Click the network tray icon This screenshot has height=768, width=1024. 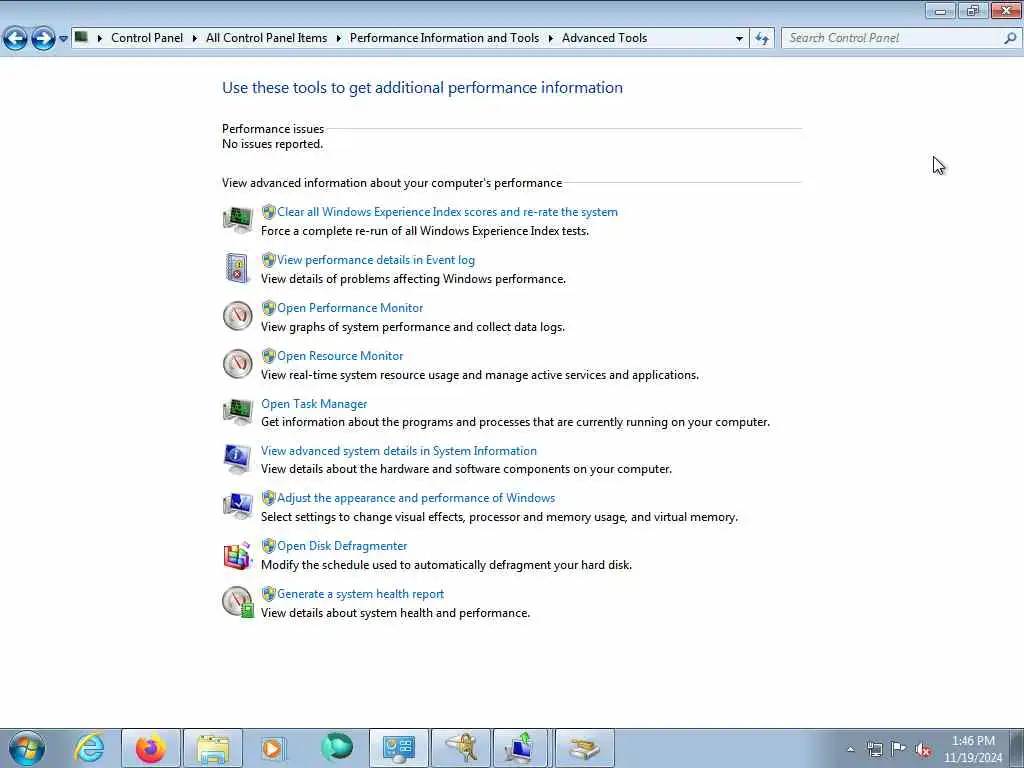pos(874,749)
